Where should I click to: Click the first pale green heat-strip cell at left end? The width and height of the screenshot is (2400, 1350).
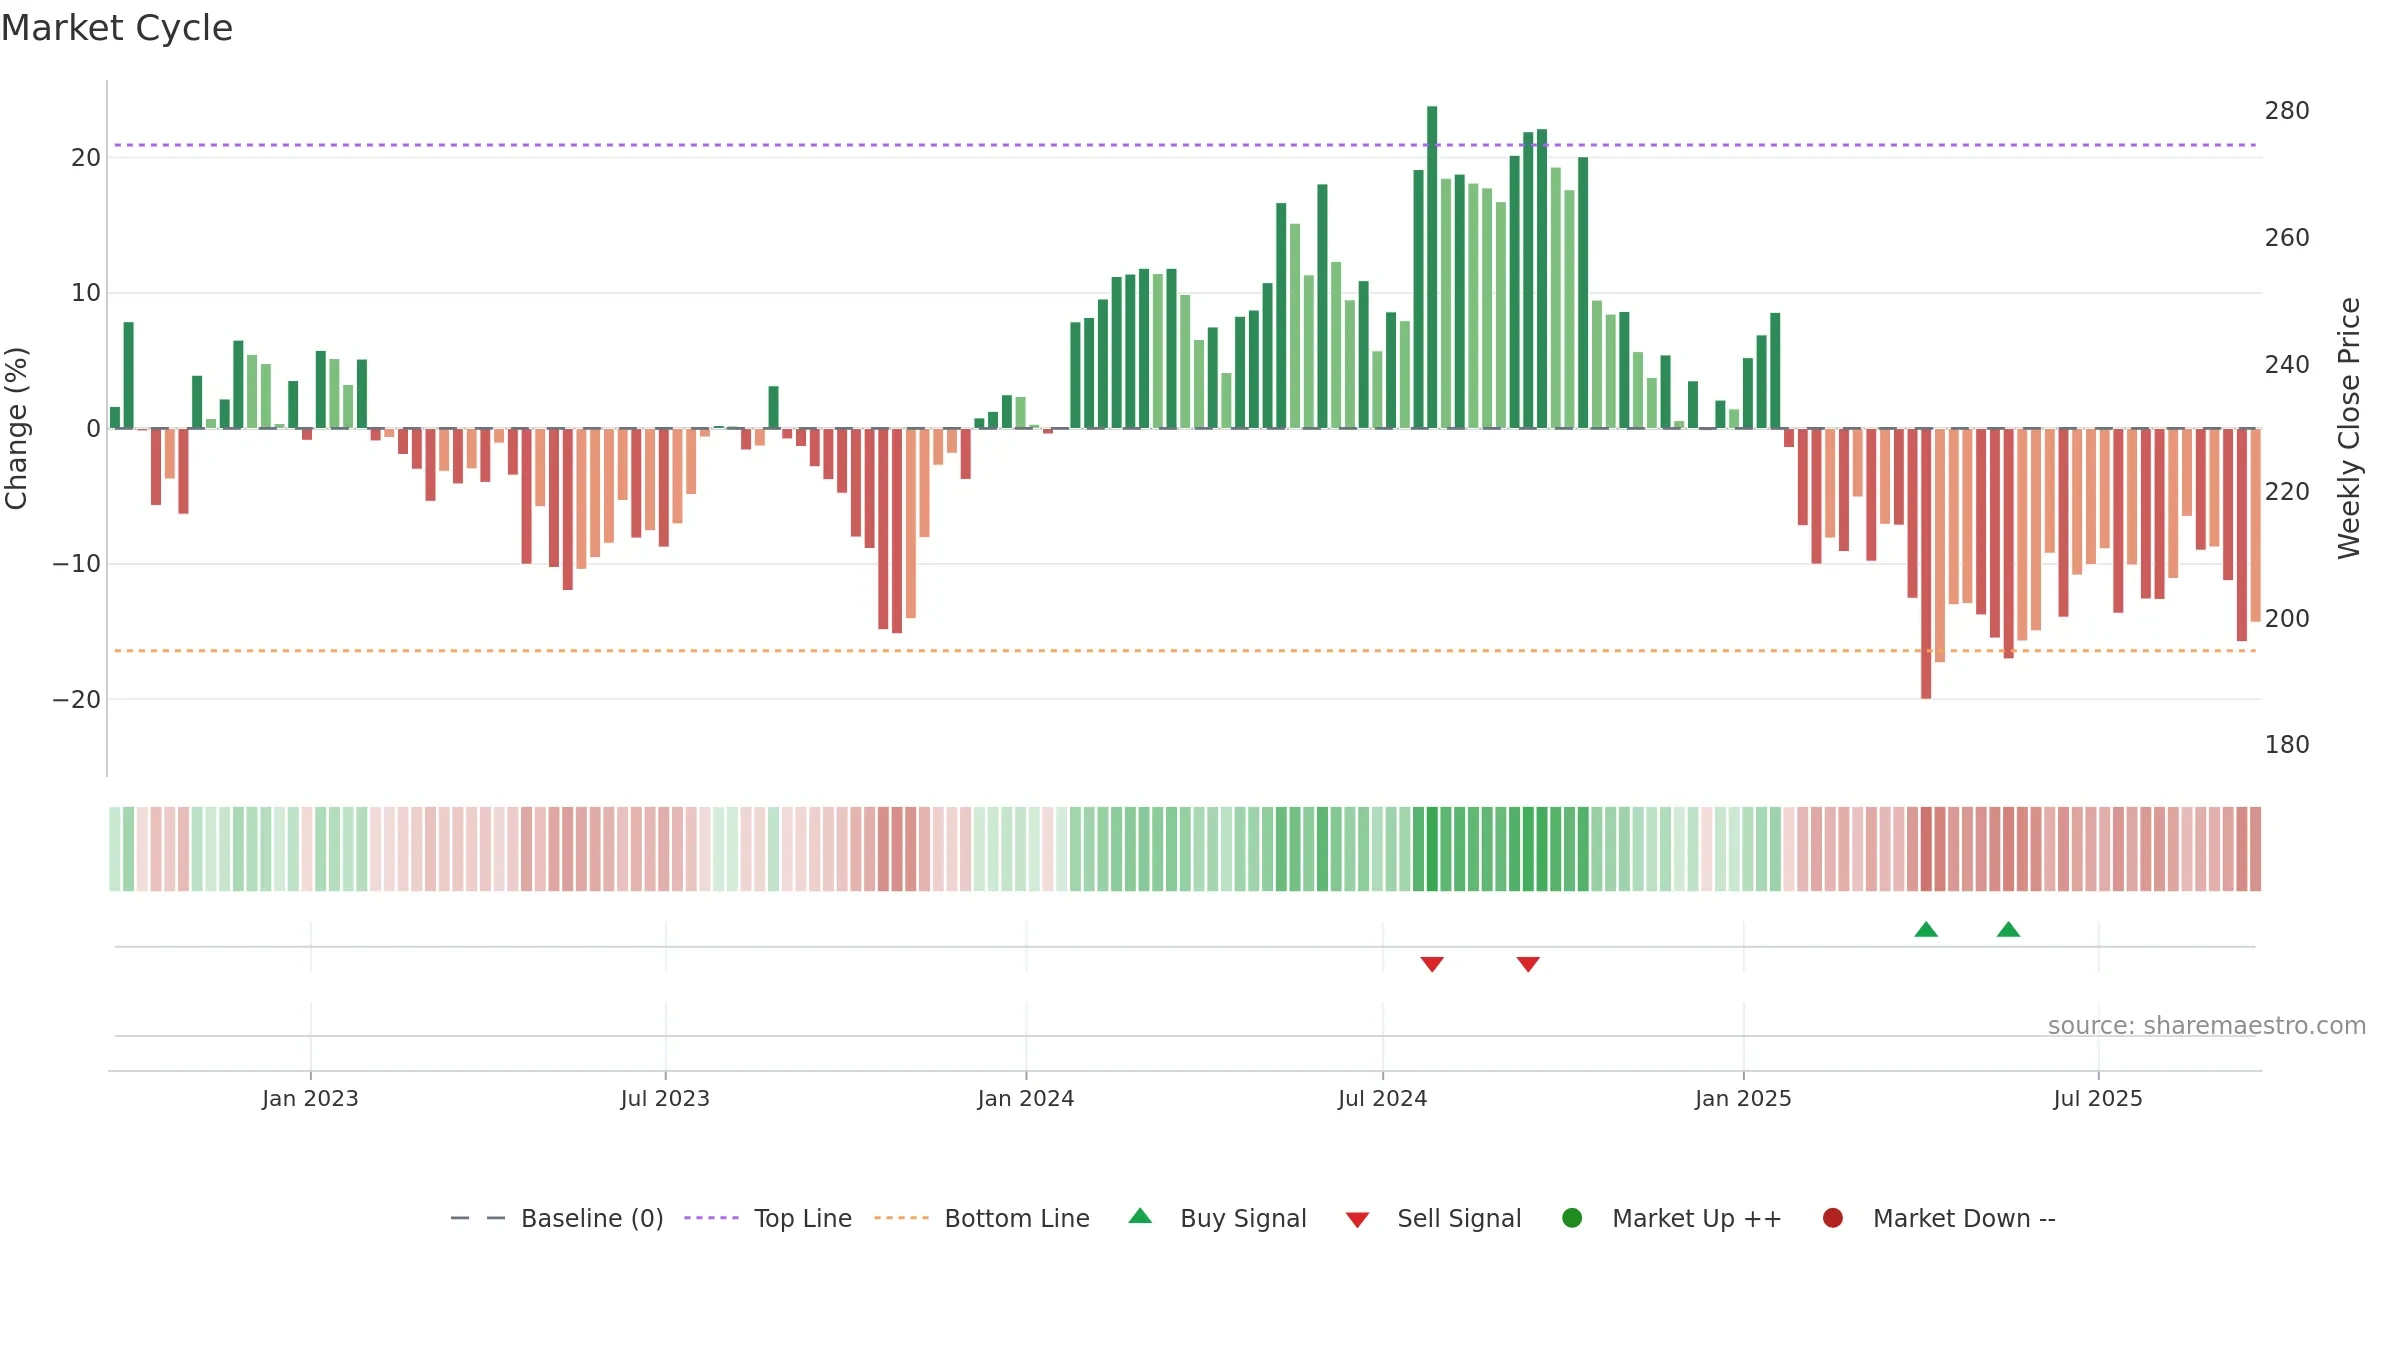point(115,849)
